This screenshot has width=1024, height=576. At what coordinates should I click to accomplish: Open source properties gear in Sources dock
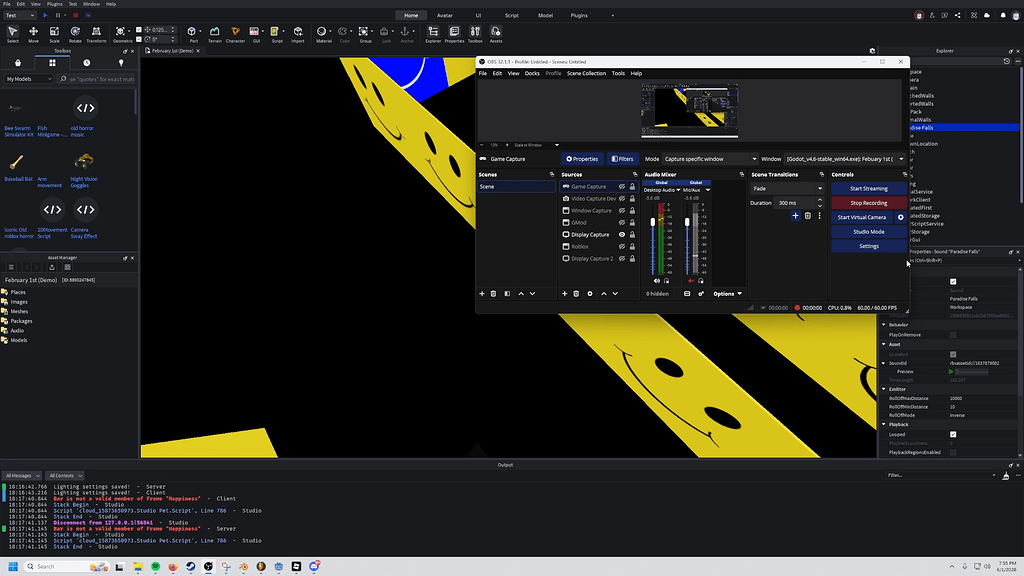(590, 294)
